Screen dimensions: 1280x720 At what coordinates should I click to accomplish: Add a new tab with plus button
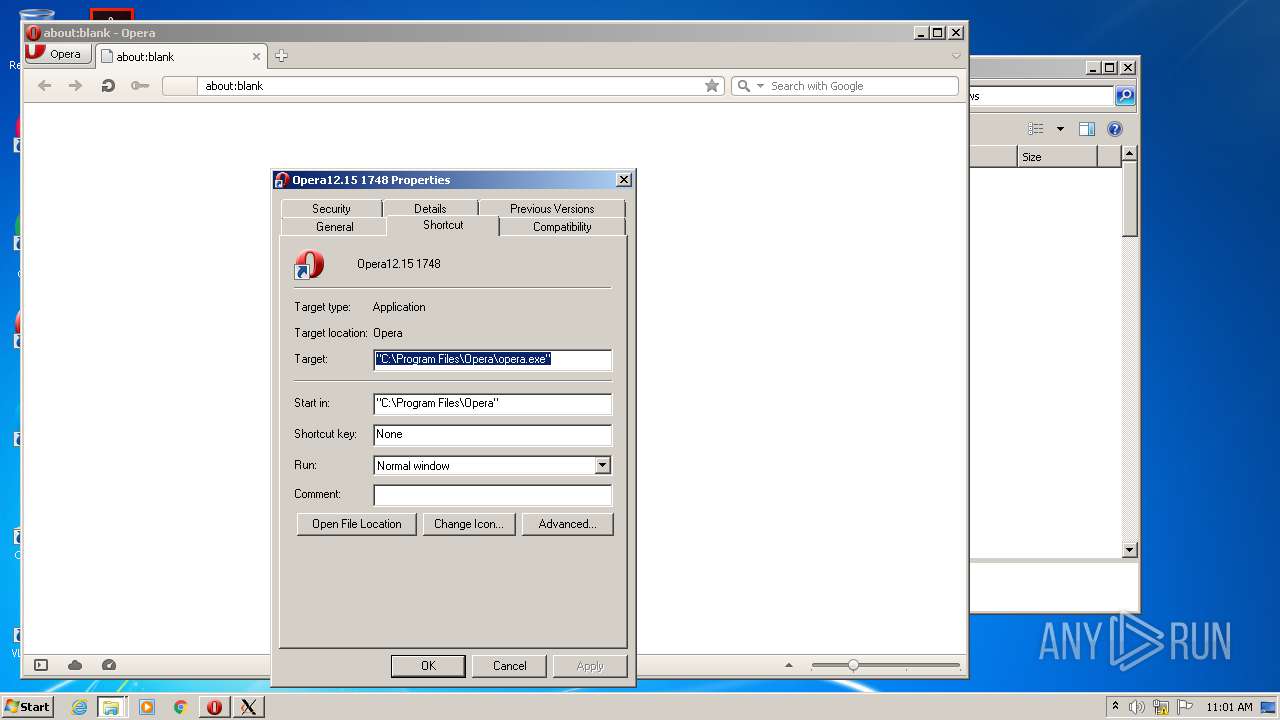coord(281,56)
